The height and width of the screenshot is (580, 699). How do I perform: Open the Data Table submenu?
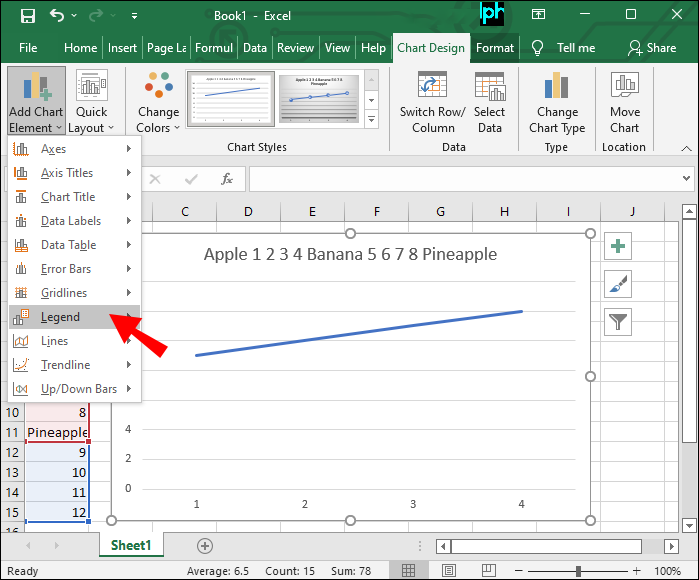coord(74,245)
